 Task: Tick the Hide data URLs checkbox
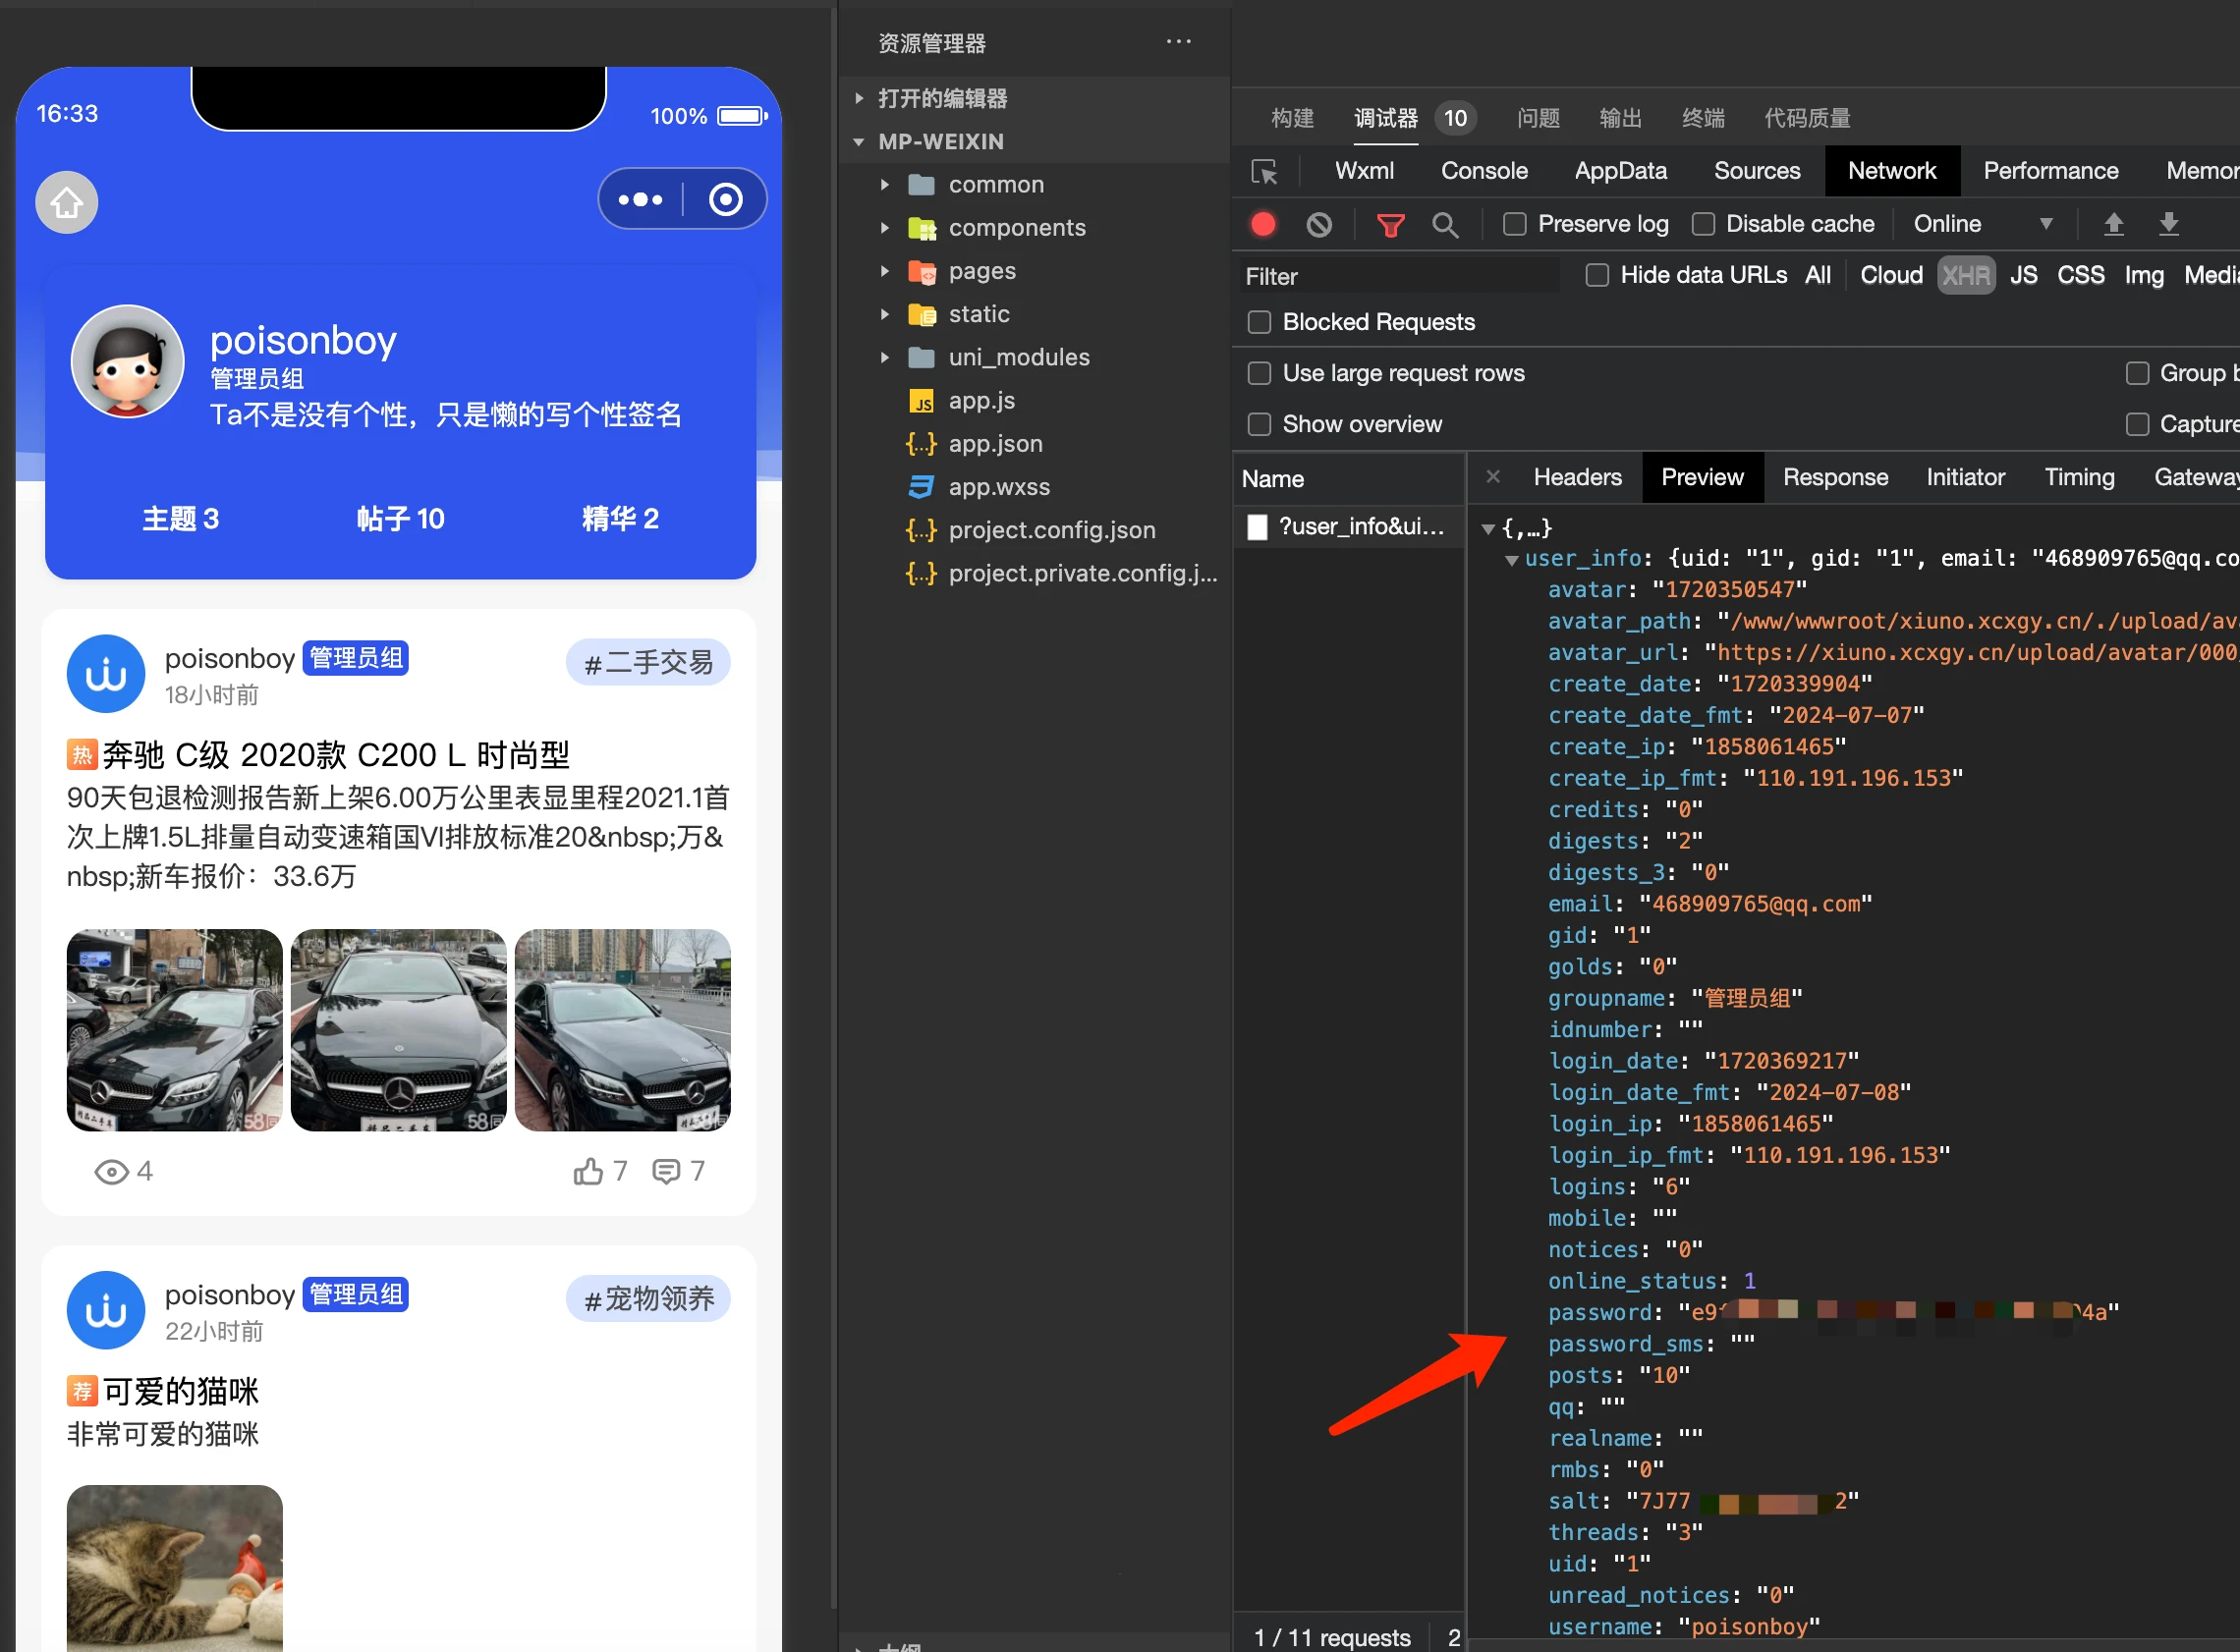(1597, 275)
